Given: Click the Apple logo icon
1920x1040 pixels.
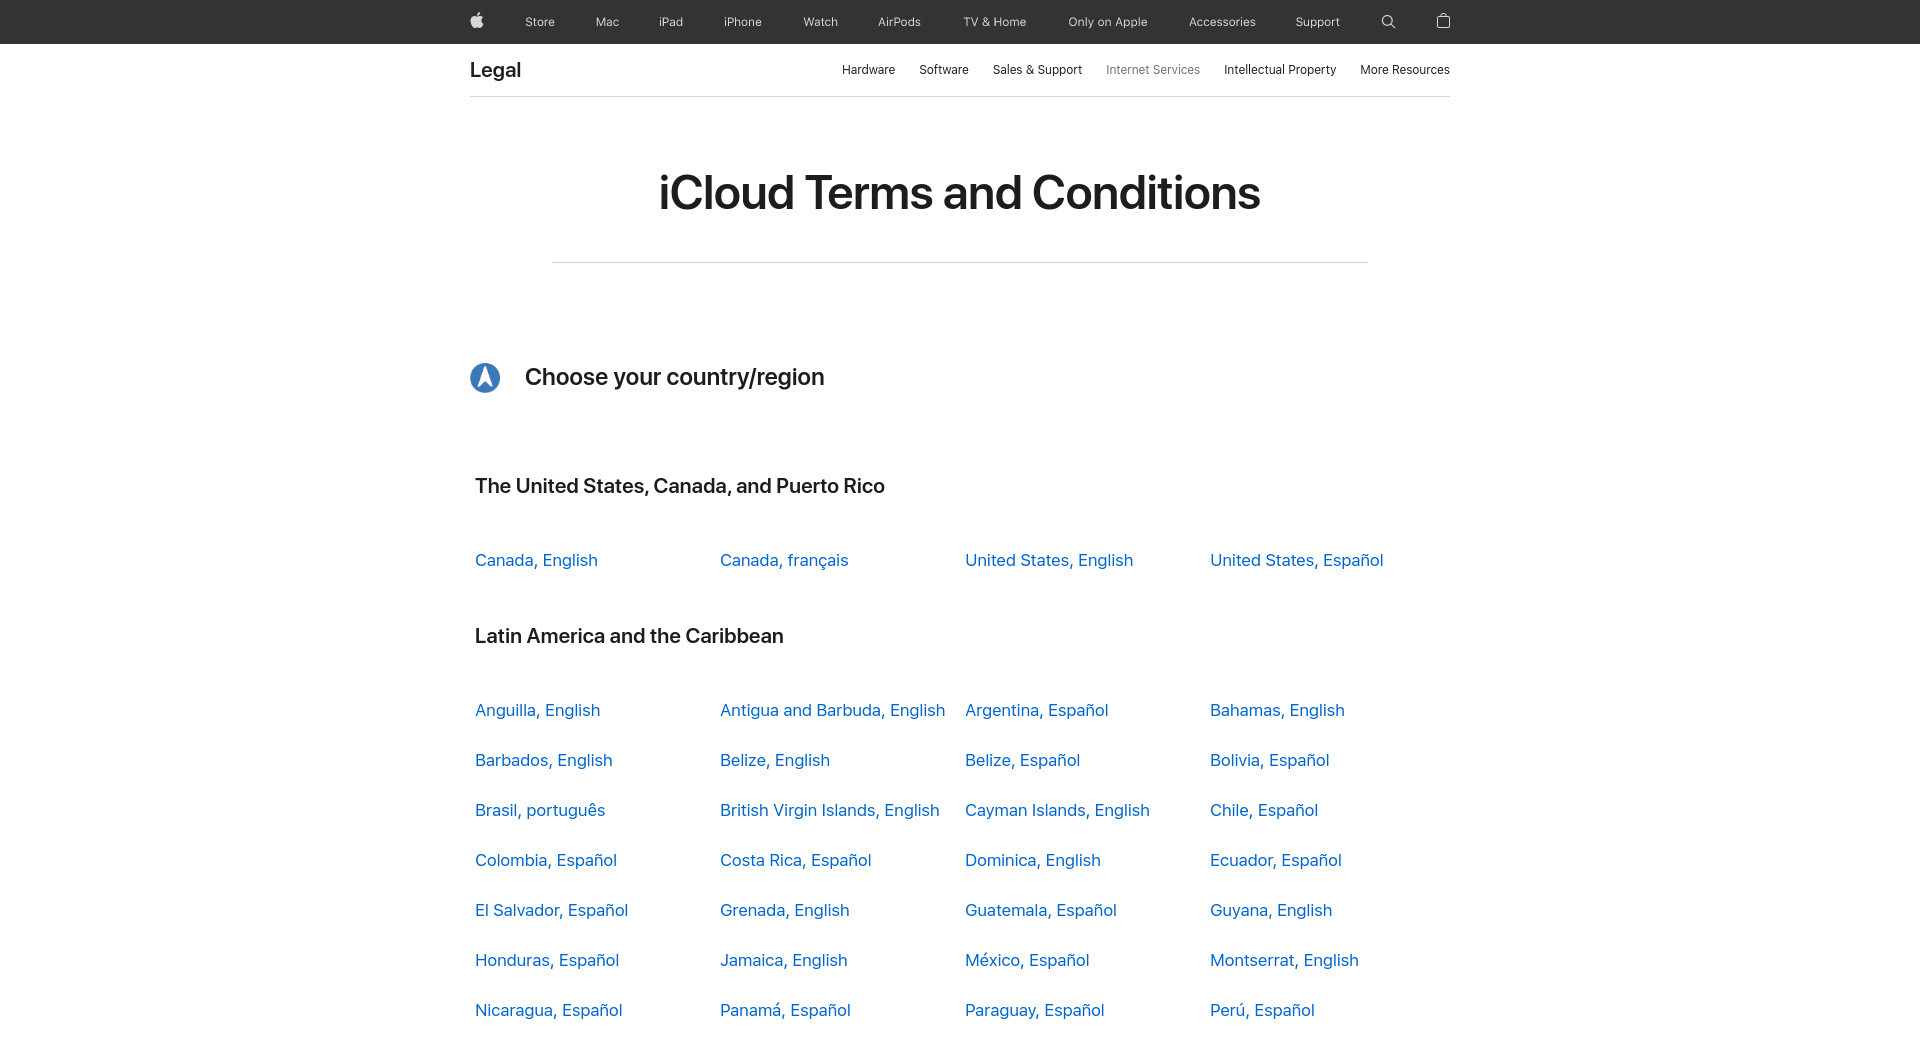Looking at the screenshot, I should (477, 21).
